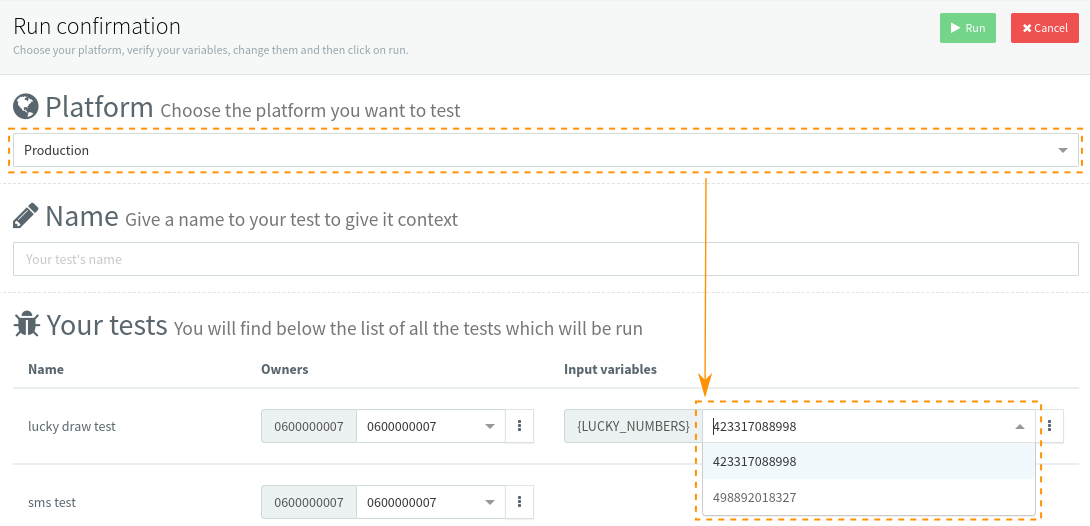This screenshot has height=526, width=1090.
Task: Click the play icon inside Run
Action: click(955, 28)
